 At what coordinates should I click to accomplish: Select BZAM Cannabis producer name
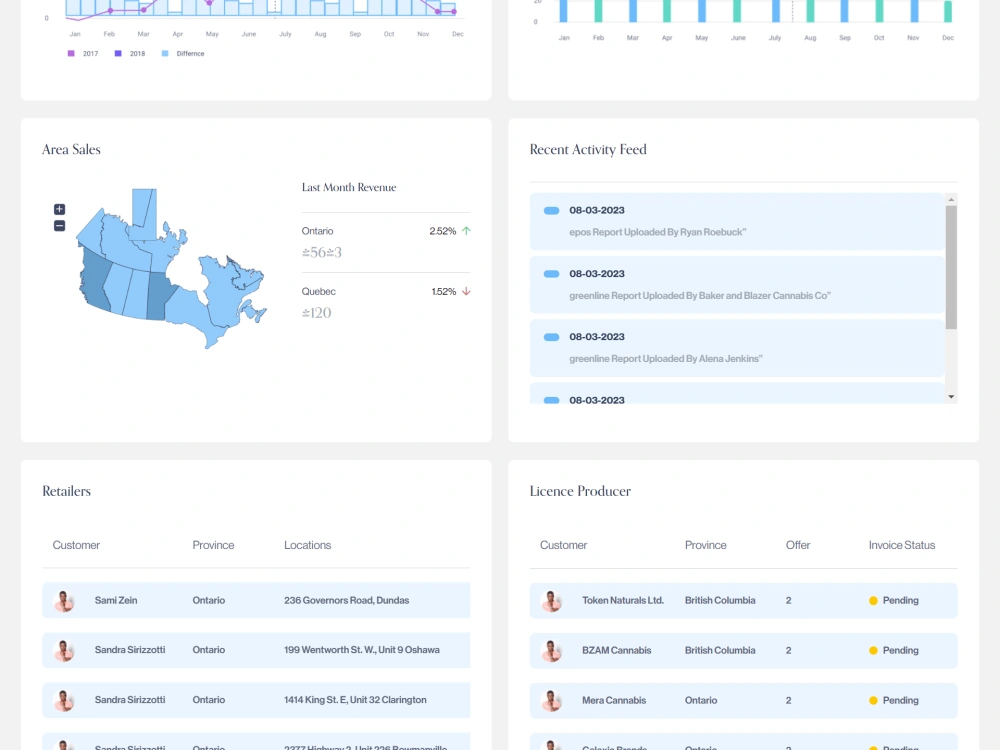pyautogui.click(x=616, y=650)
